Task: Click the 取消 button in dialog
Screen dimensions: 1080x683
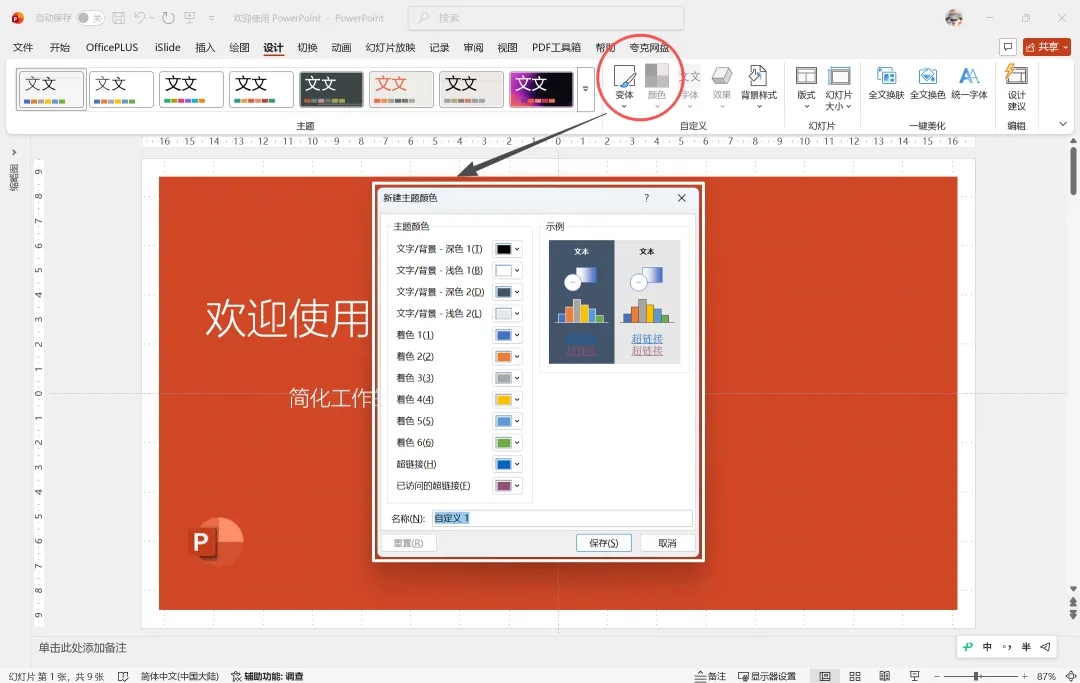Action: click(x=667, y=543)
